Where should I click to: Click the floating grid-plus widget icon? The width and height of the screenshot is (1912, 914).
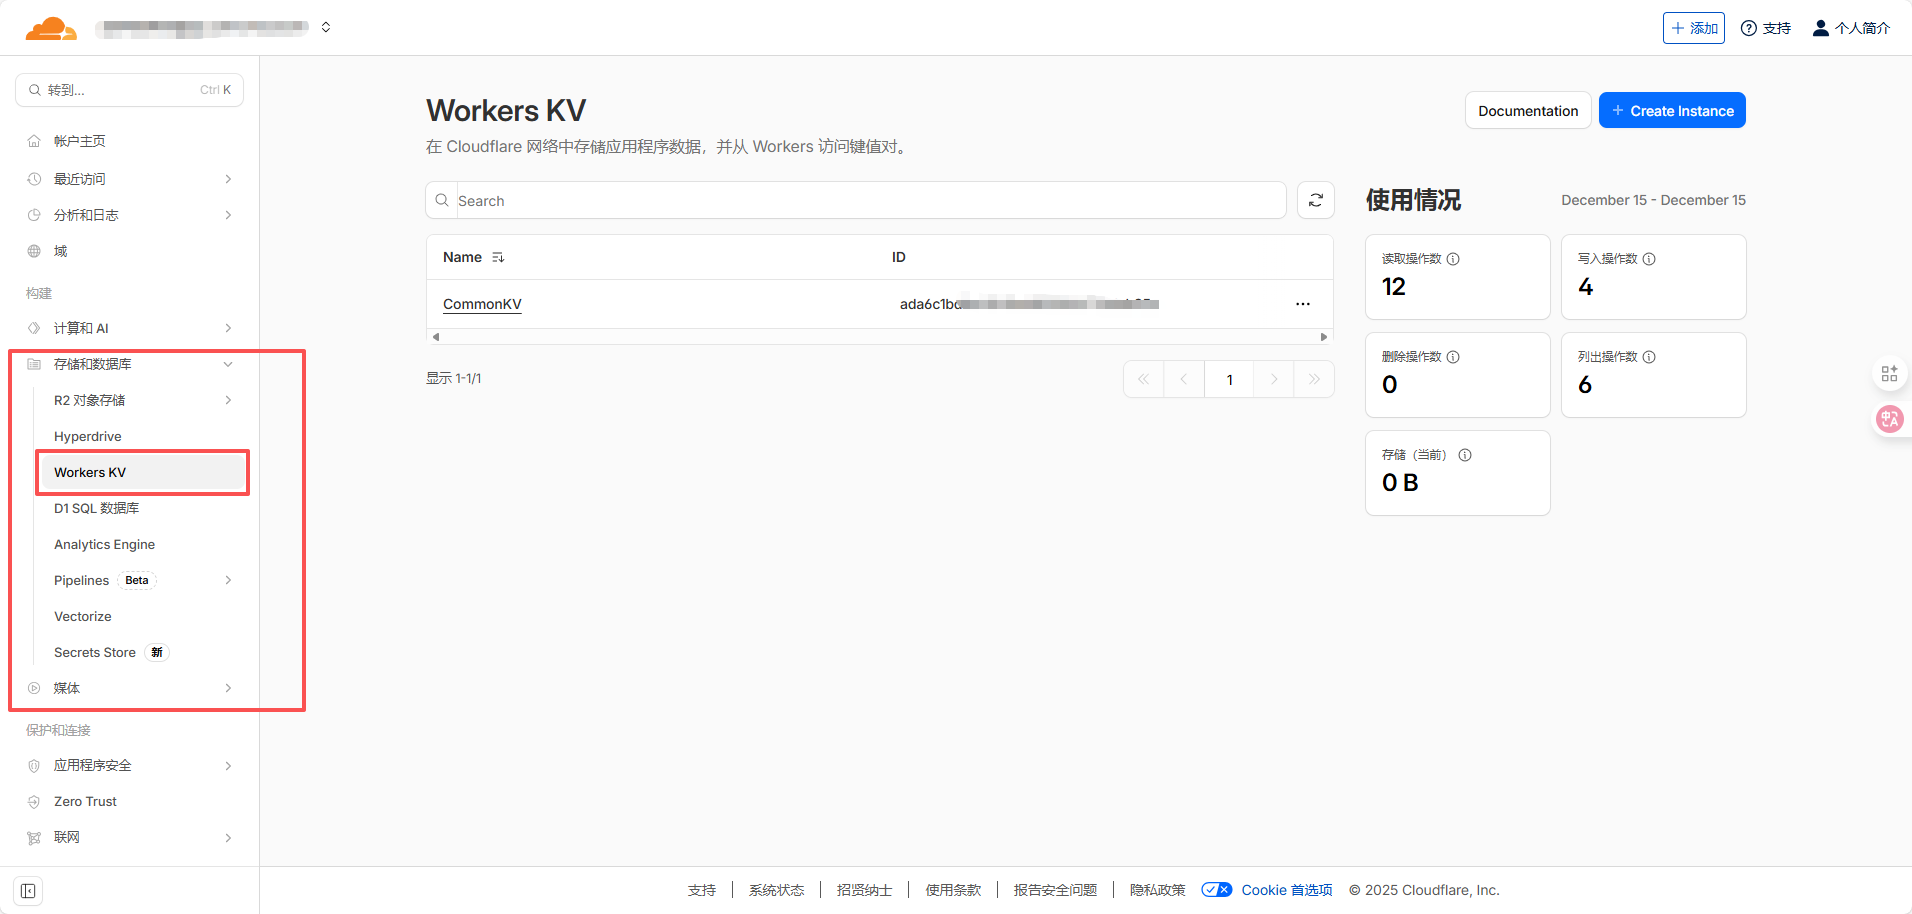tap(1889, 373)
